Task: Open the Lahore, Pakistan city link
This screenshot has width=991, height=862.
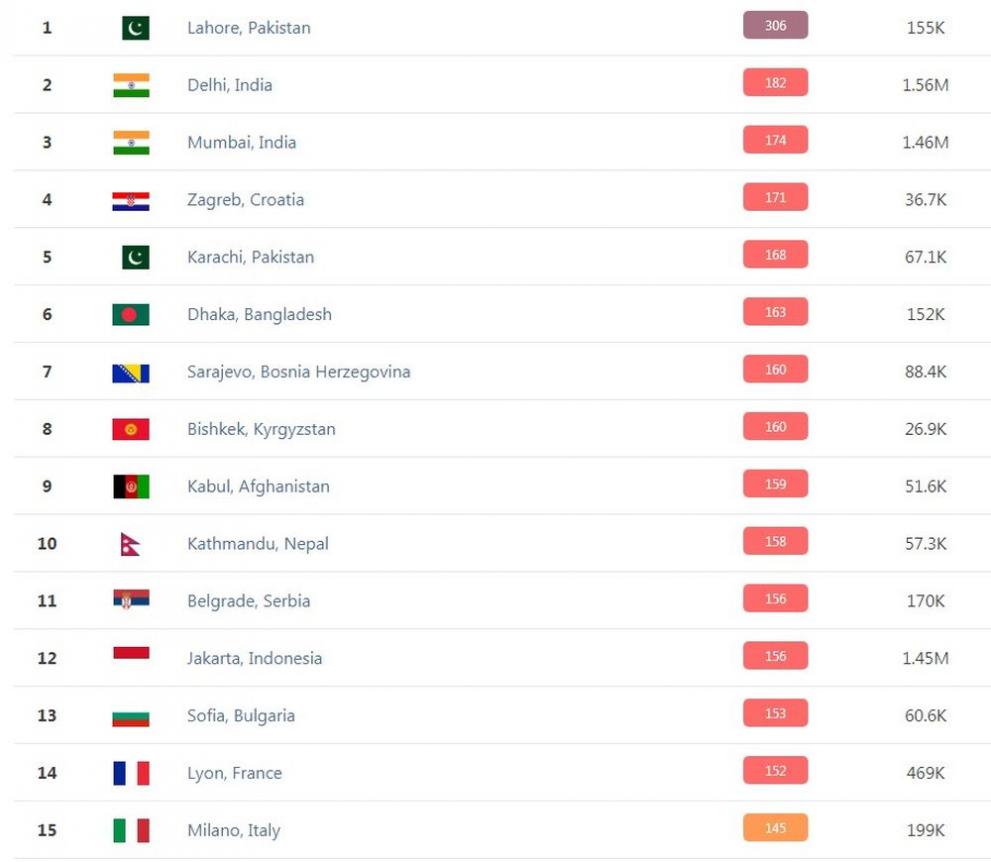Action: (249, 28)
